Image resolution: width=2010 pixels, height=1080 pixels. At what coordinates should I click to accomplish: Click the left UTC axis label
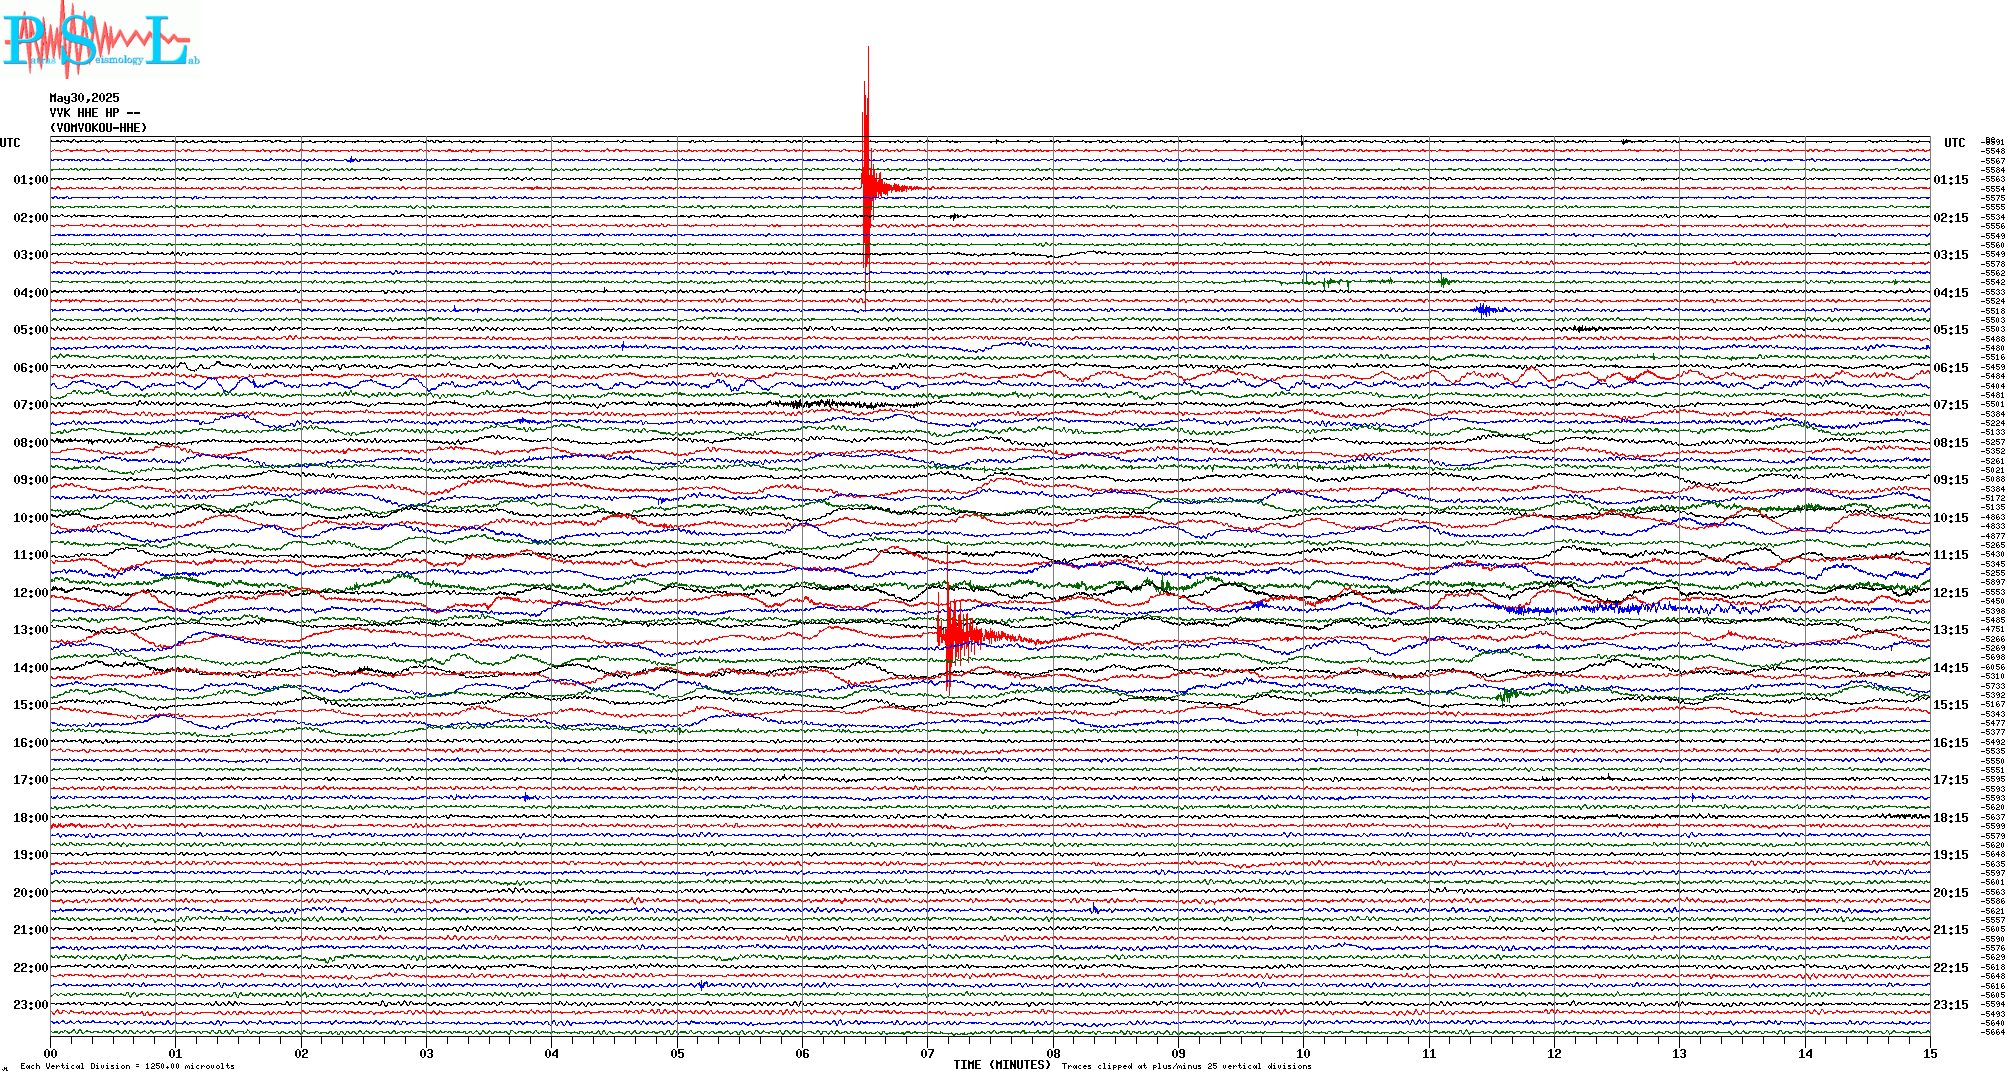pyautogui.click(x=10, y=143)
